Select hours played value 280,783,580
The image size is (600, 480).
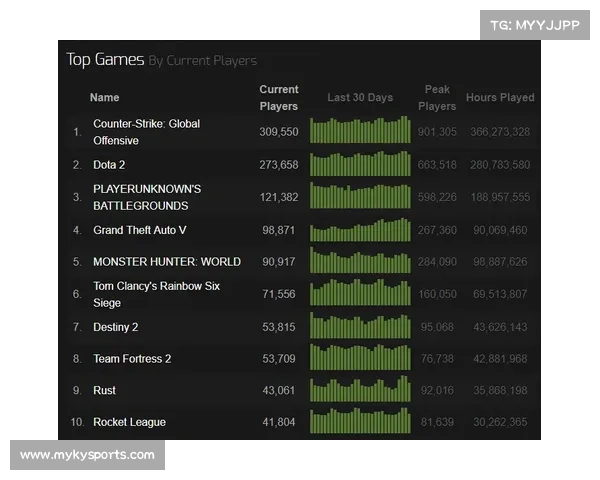[x=500, y=165]
